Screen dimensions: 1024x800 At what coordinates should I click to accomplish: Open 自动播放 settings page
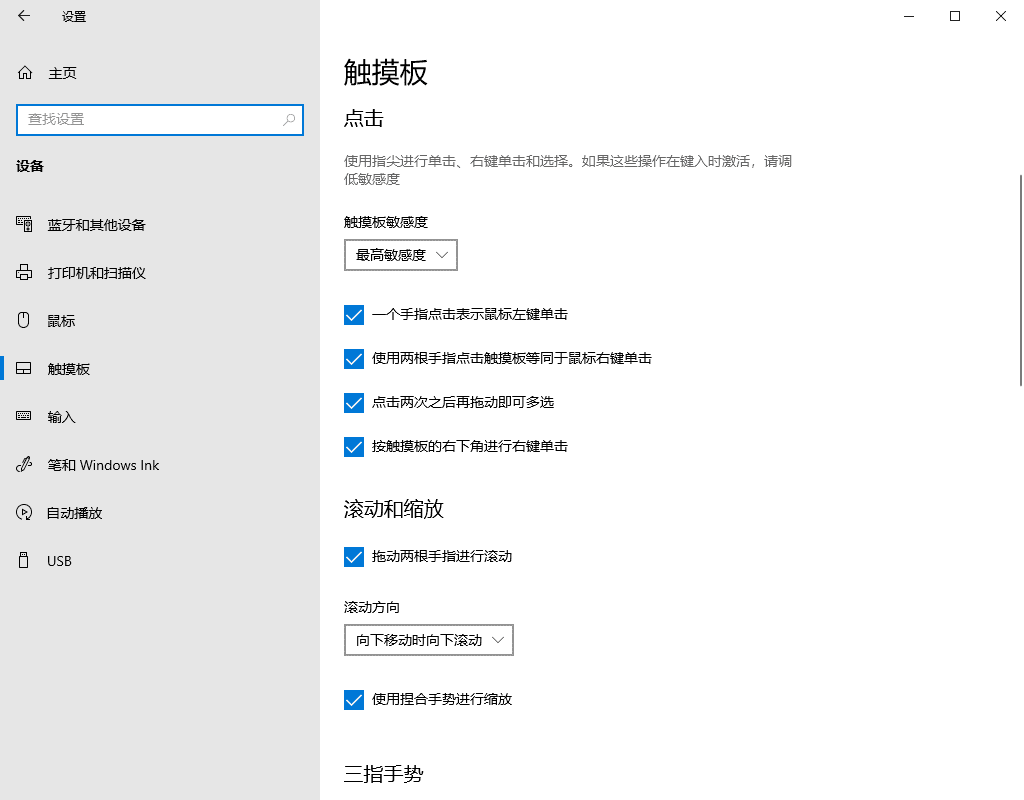[160, 513]
